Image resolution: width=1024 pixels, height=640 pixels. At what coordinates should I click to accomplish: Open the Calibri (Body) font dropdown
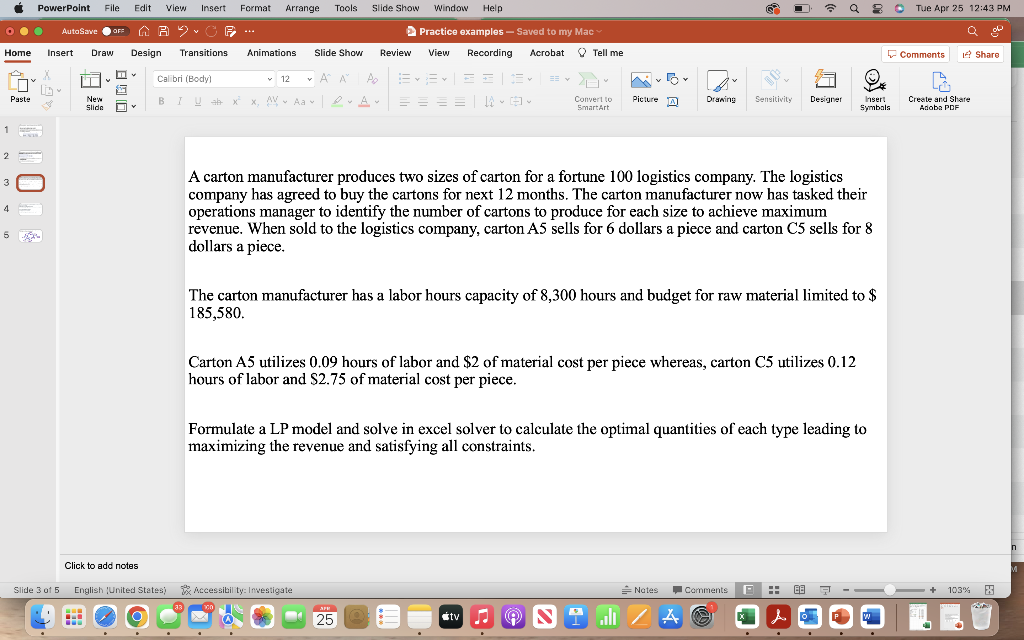269,79
